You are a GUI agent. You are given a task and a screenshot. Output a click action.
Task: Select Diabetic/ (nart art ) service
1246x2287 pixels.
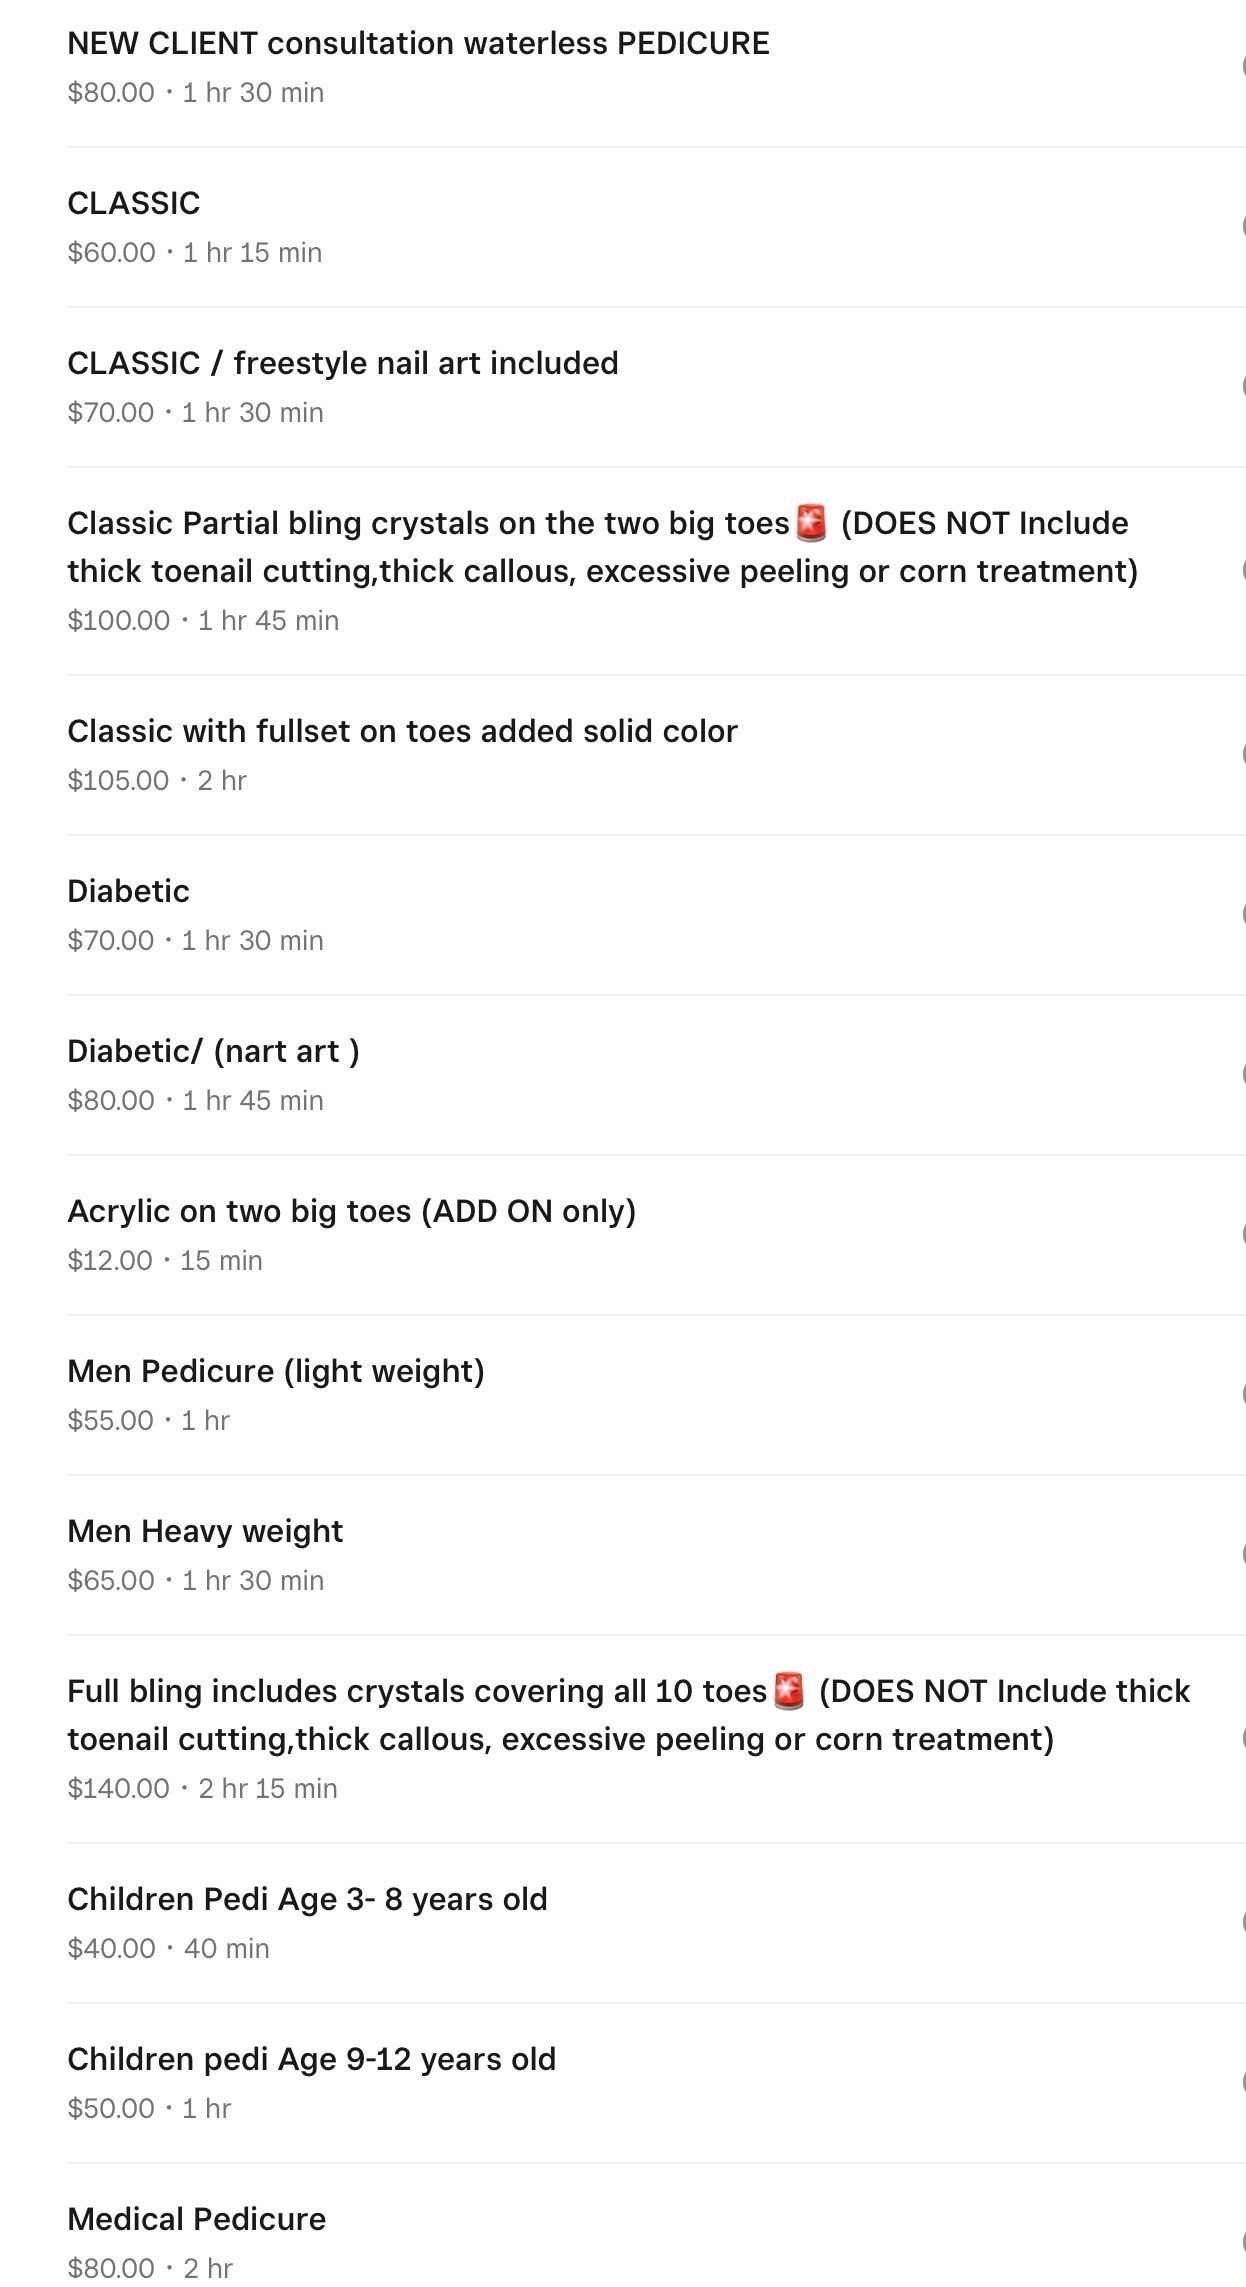[x=213, y=1052]
